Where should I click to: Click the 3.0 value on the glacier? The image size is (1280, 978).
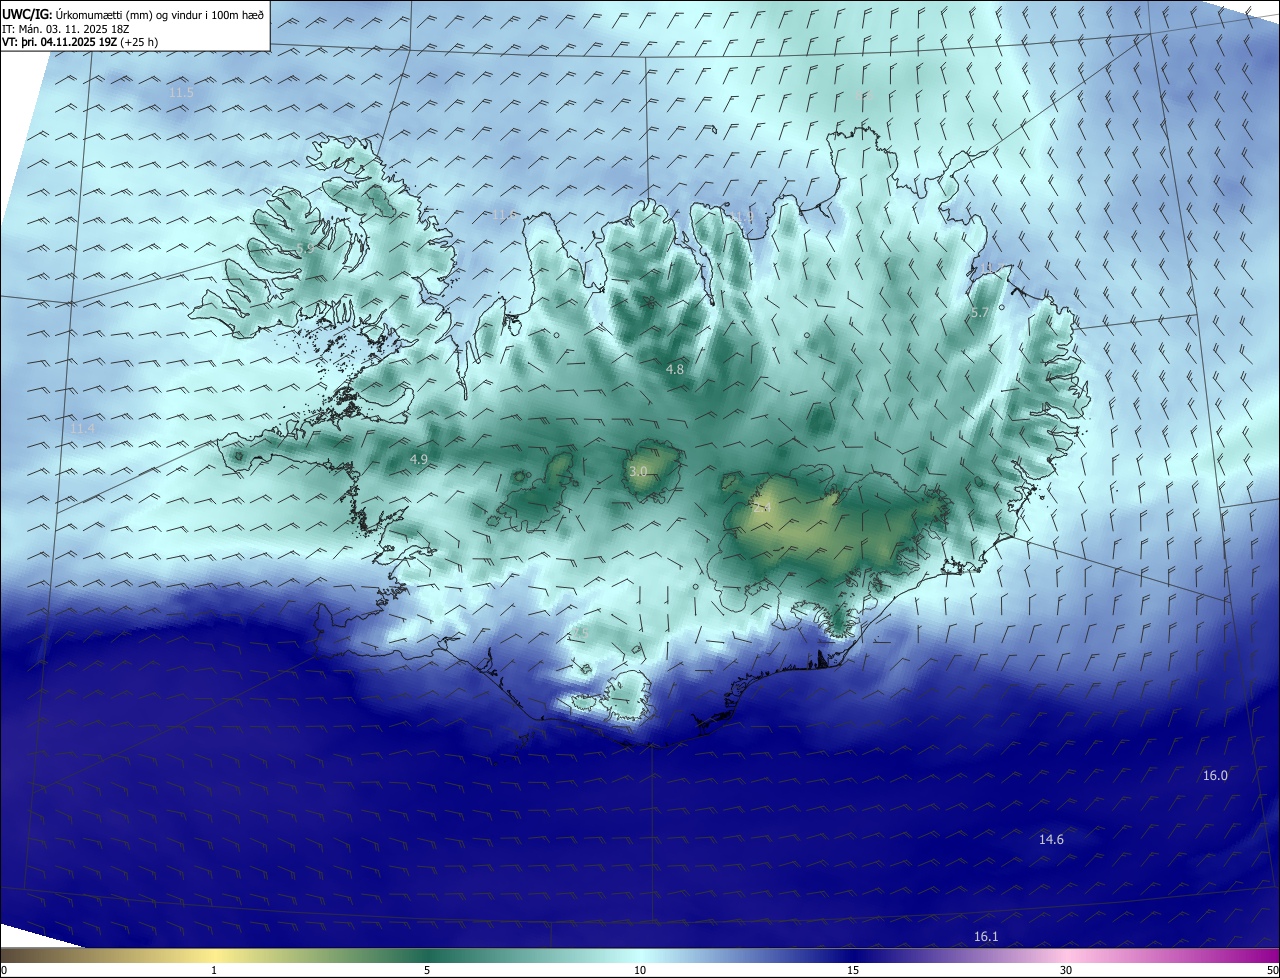pos(638,470)
